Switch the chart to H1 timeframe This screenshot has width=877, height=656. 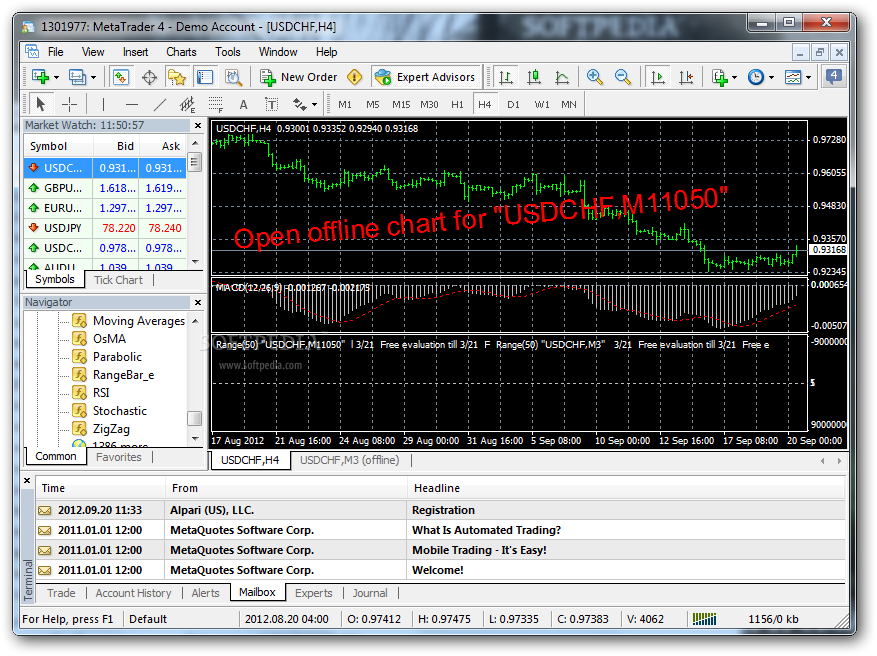point(458,105)
